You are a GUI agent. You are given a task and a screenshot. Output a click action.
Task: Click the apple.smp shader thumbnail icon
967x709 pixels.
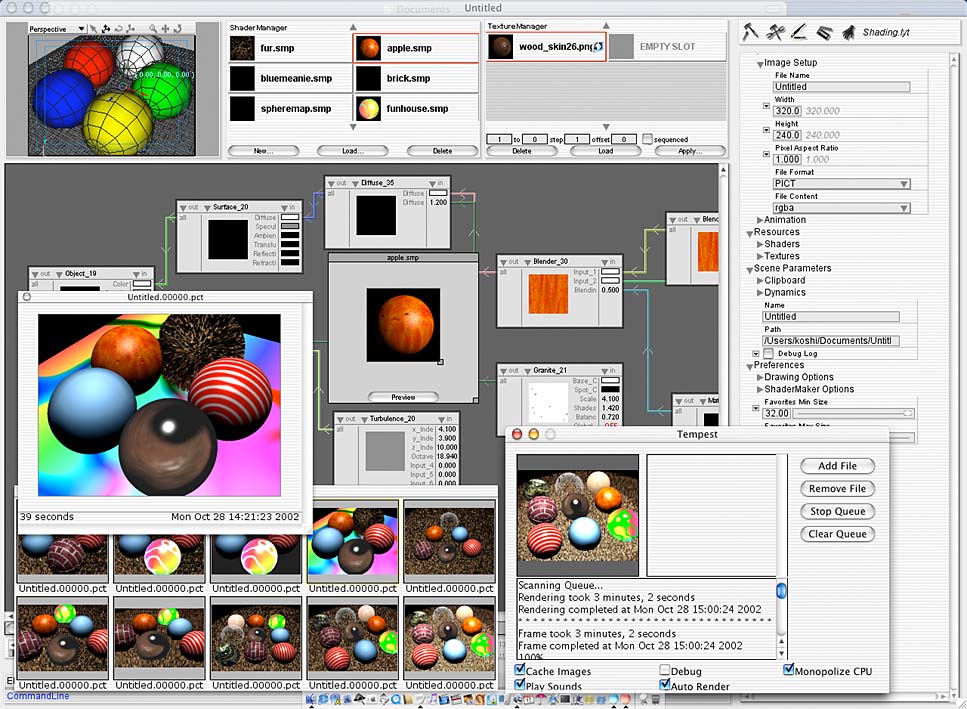[x=367, y=47]
